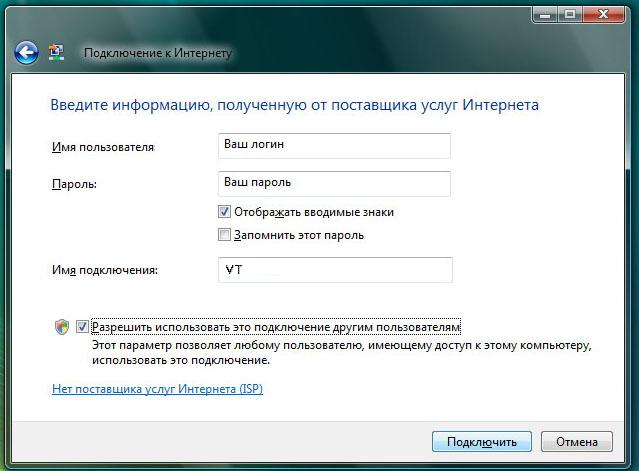The height and width of the screenshot is (471, 639).
Task: Click the 'Введите информацию' heading text
Action: pyautogui.click(x=294, y=104)
